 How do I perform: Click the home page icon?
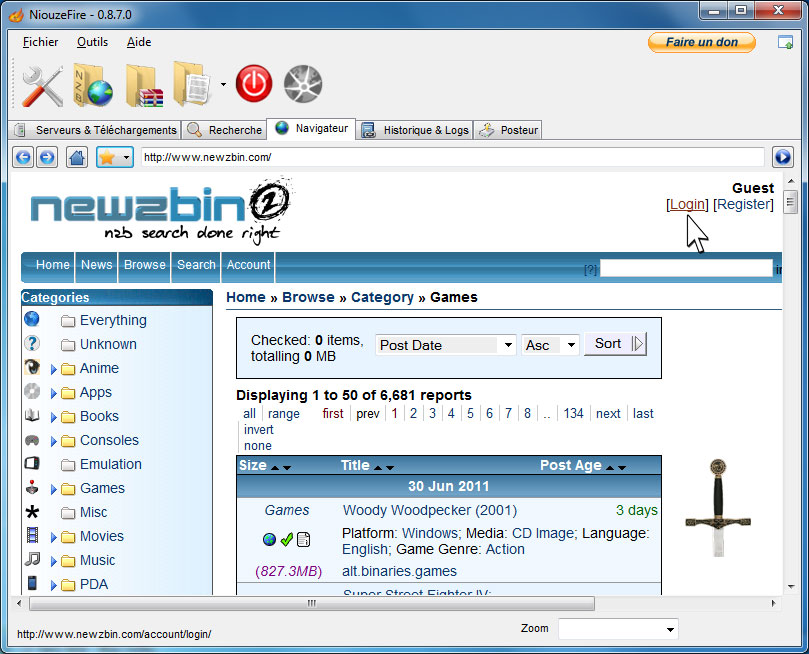[x=77, y=157]
